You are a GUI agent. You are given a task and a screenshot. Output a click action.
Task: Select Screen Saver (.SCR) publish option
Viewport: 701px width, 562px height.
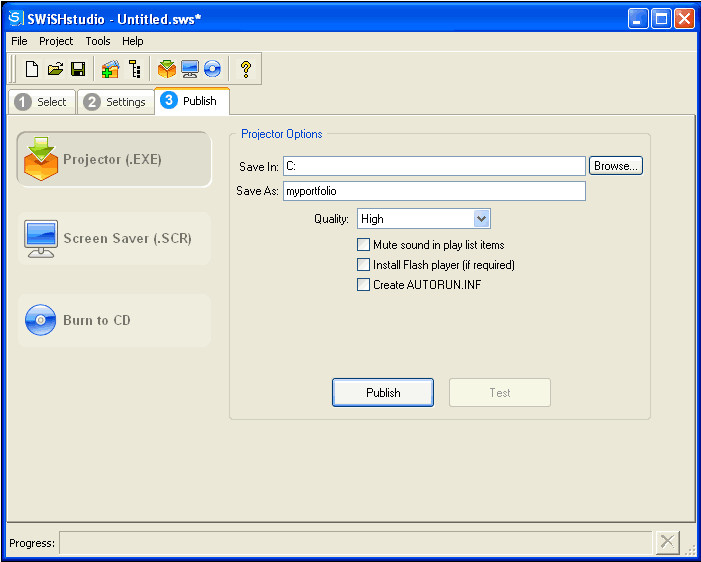point(114,239)
